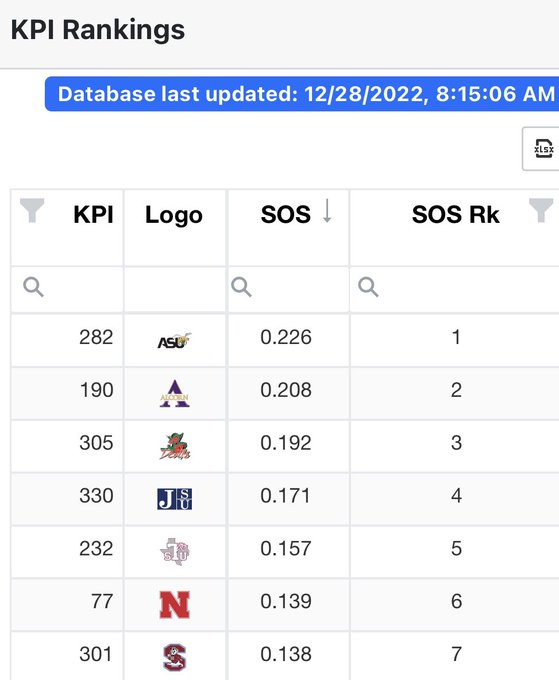The height and width of the screenshot is (680, 559).
Task: Click the Alabama State ASU logo
Action: tap(174, 341)
